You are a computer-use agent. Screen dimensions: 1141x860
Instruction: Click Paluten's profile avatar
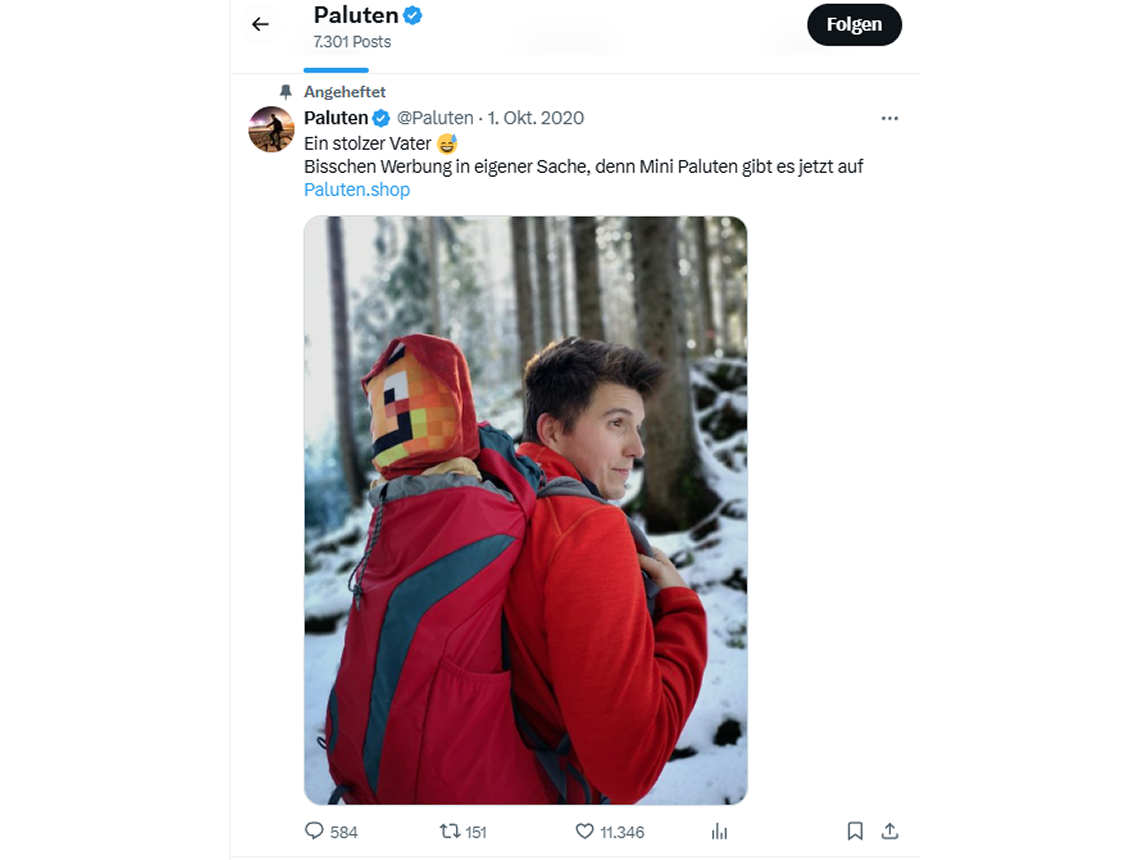(x=271, y=129)
